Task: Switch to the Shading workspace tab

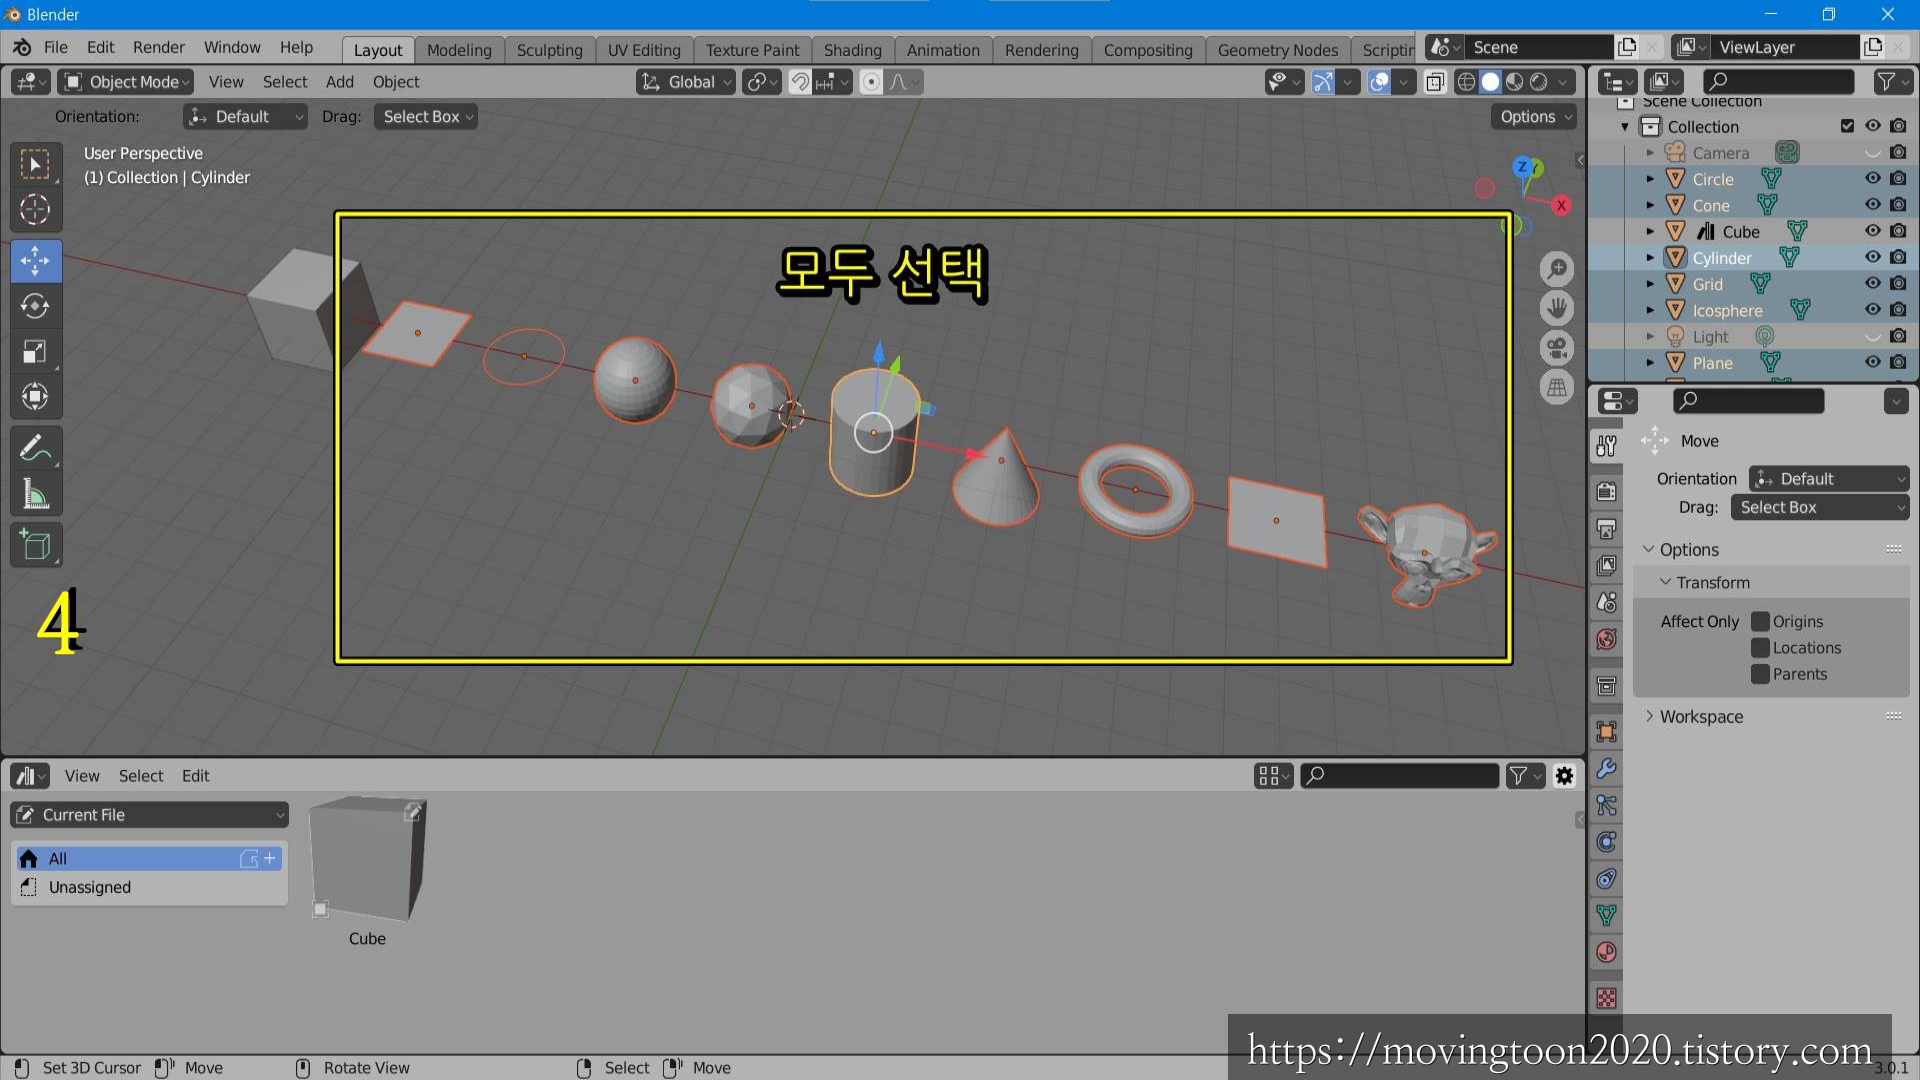Action: coord(852,50)
